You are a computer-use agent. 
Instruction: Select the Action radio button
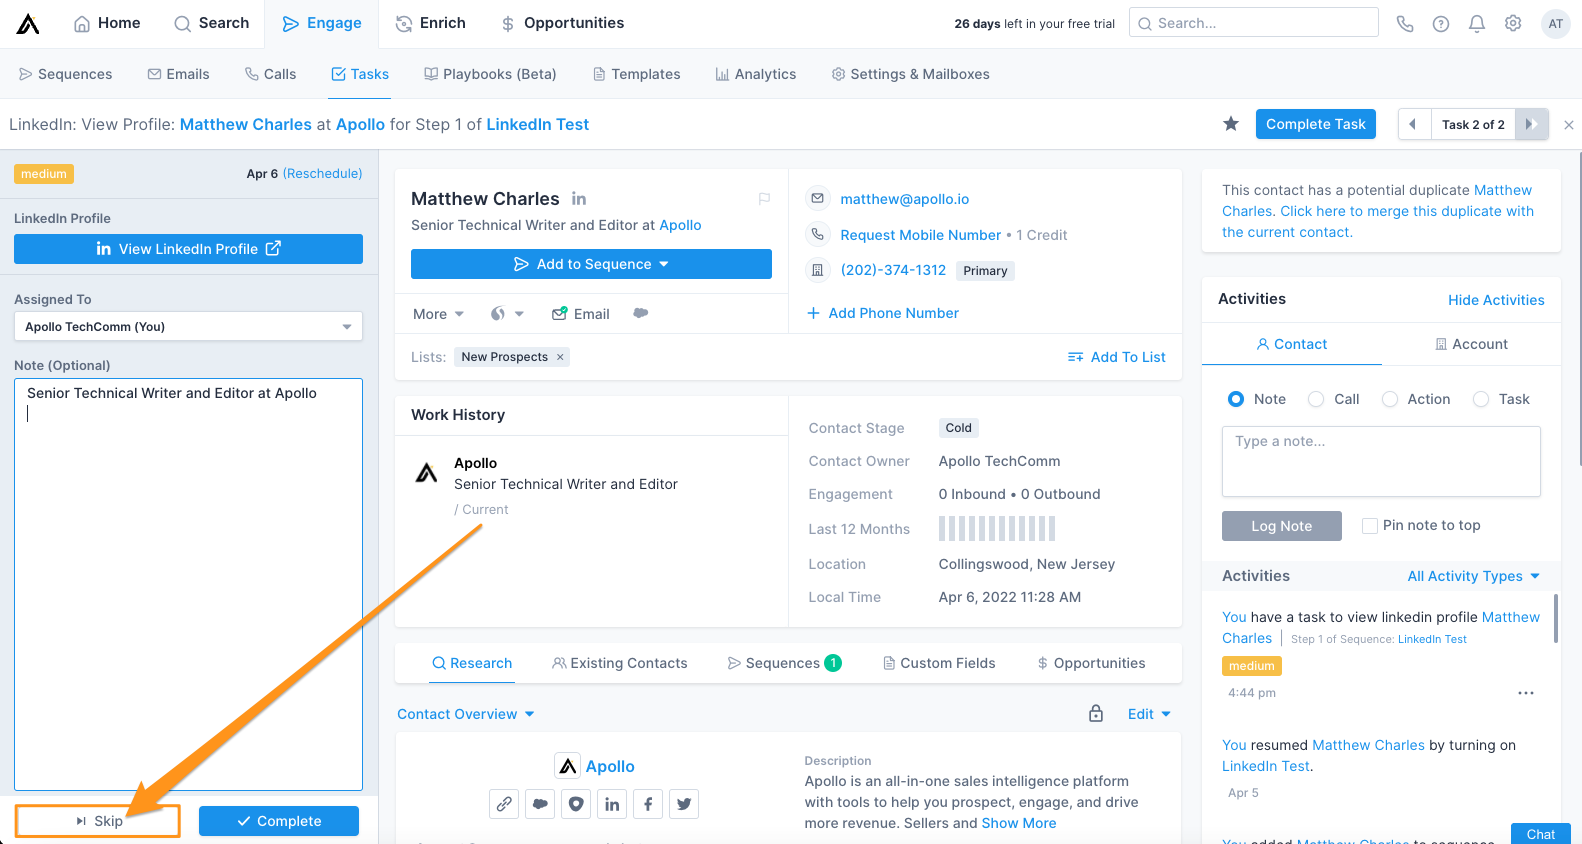click(x=1390, y=399)
